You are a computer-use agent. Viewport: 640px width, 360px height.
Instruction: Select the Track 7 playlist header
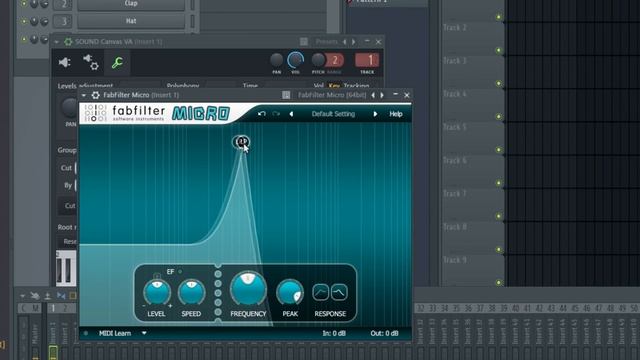tap(473, 204)
